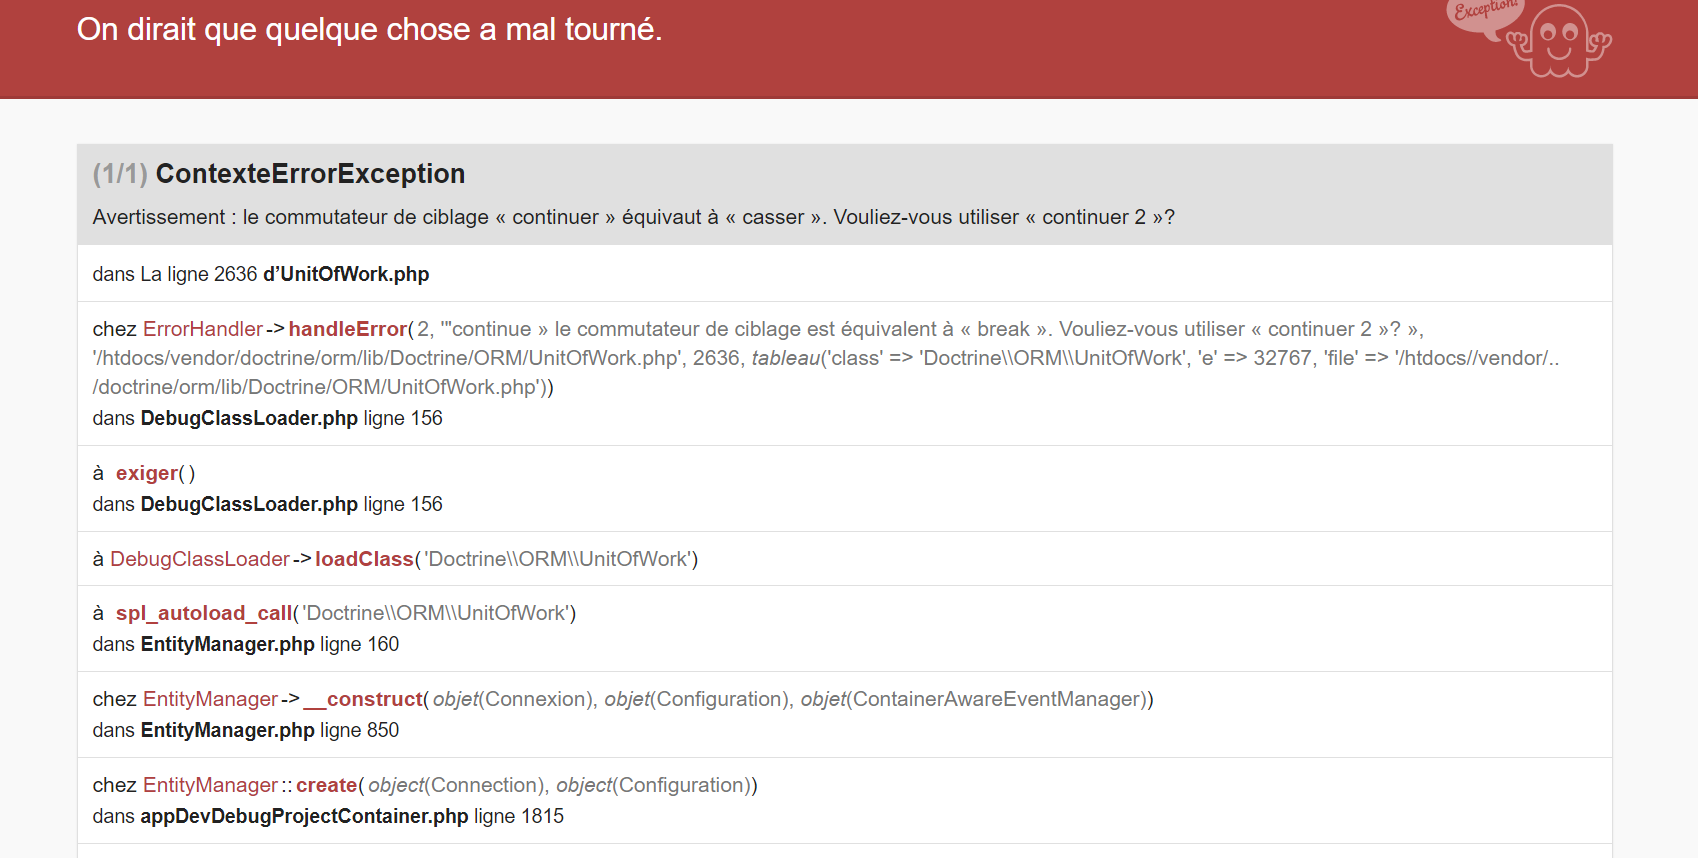Click the 'objet(Connexion)' argument text
The image size is (1698, 858).
pos(513,699)
